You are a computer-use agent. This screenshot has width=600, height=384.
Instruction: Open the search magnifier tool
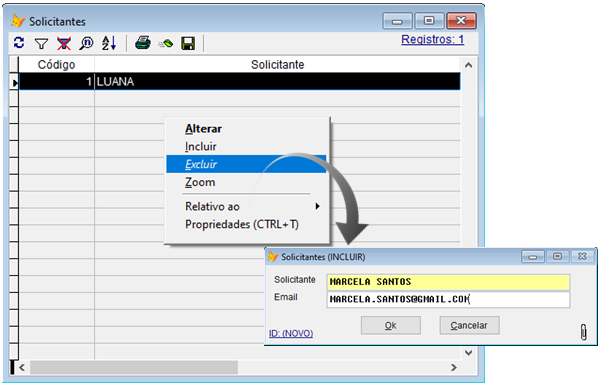click(86, 43)
